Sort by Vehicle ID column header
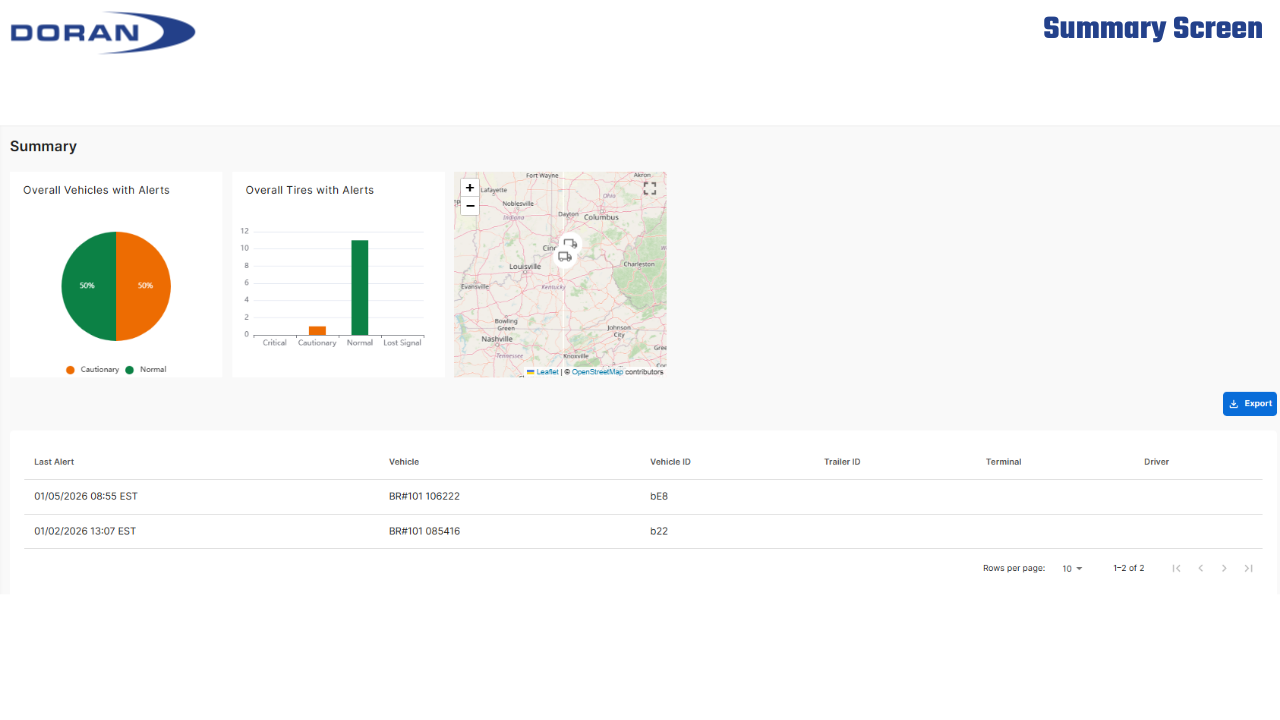 tap(670, 462)
